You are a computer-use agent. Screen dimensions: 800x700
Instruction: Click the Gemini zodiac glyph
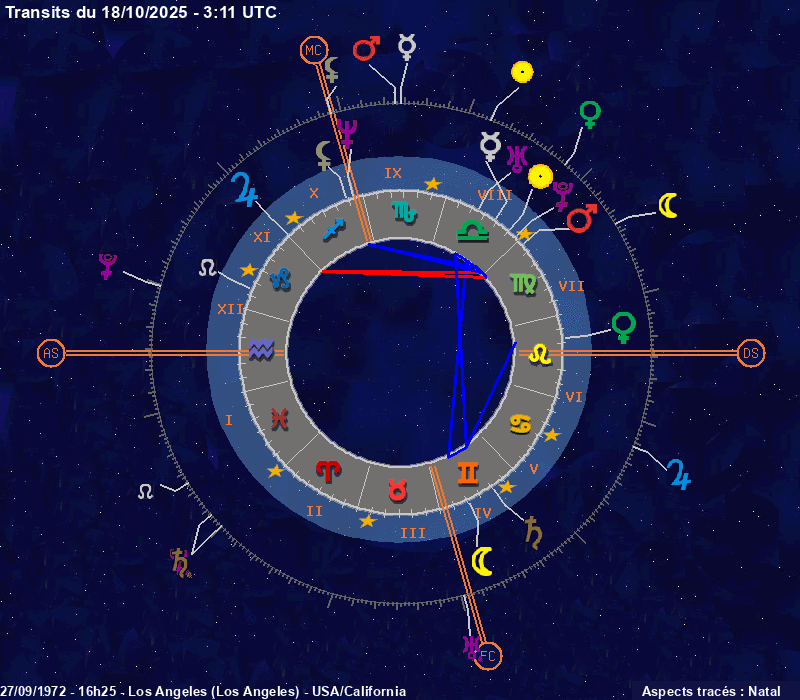pyautogui.click(x=468, y=472)
